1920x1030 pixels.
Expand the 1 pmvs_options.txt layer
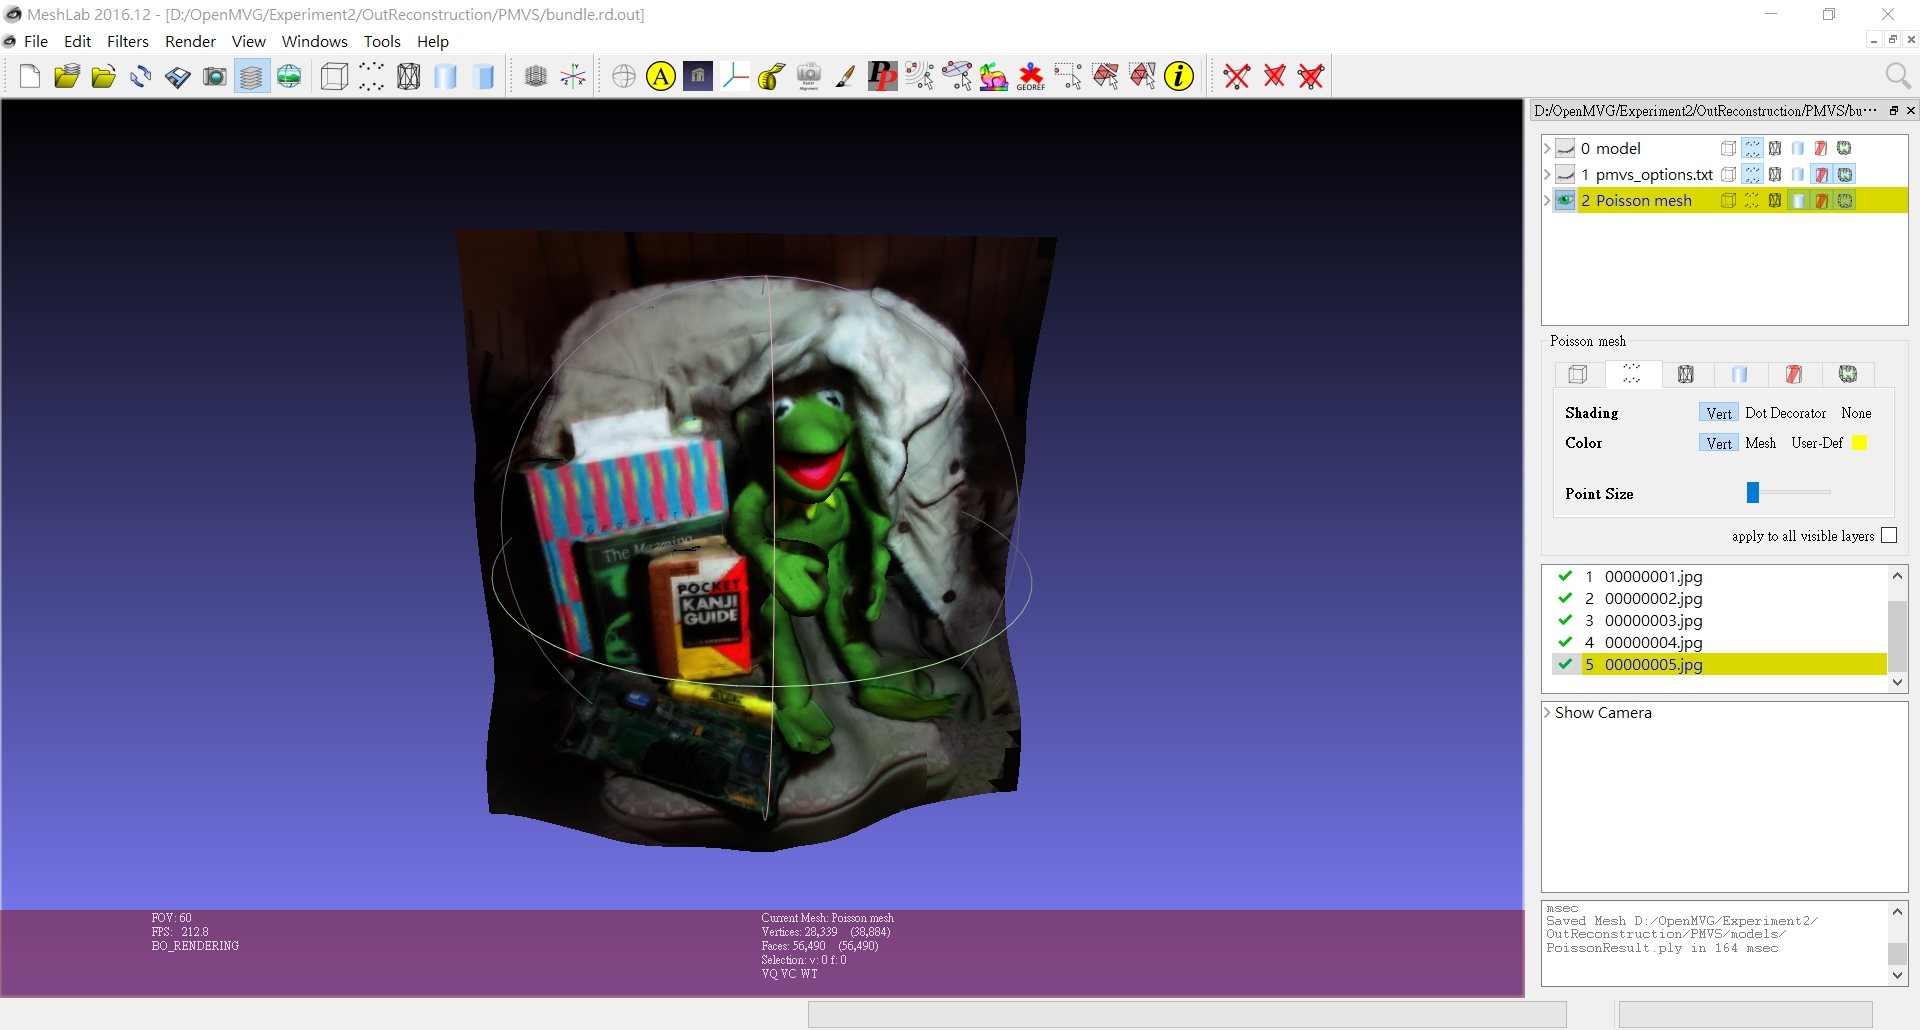click(1547, 174)
